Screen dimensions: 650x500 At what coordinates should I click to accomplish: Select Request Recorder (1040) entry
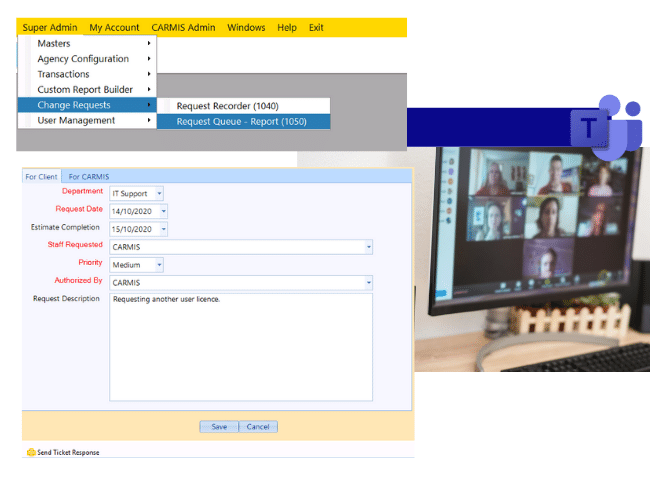click(227, 106)
